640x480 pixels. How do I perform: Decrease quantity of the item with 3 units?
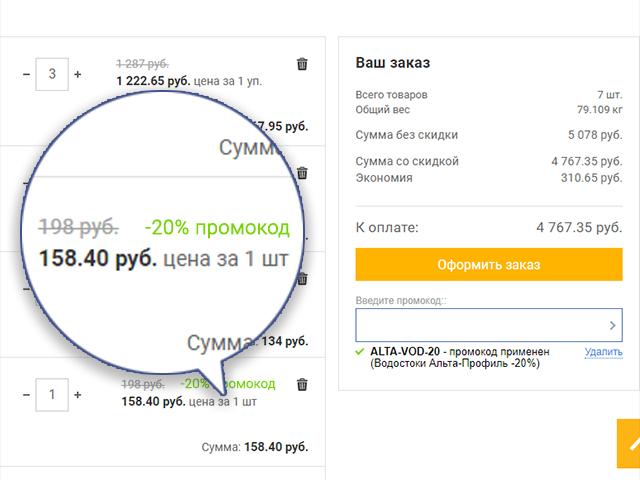pyautogui.click(x=26, y=74)
